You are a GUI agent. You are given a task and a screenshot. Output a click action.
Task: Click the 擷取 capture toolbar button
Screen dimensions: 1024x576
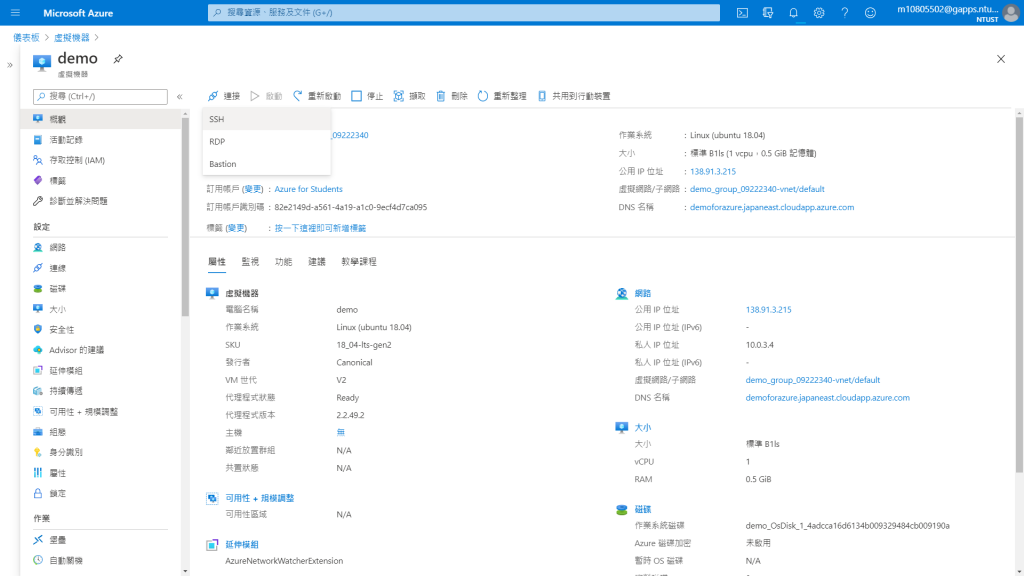tap(409, 96)
